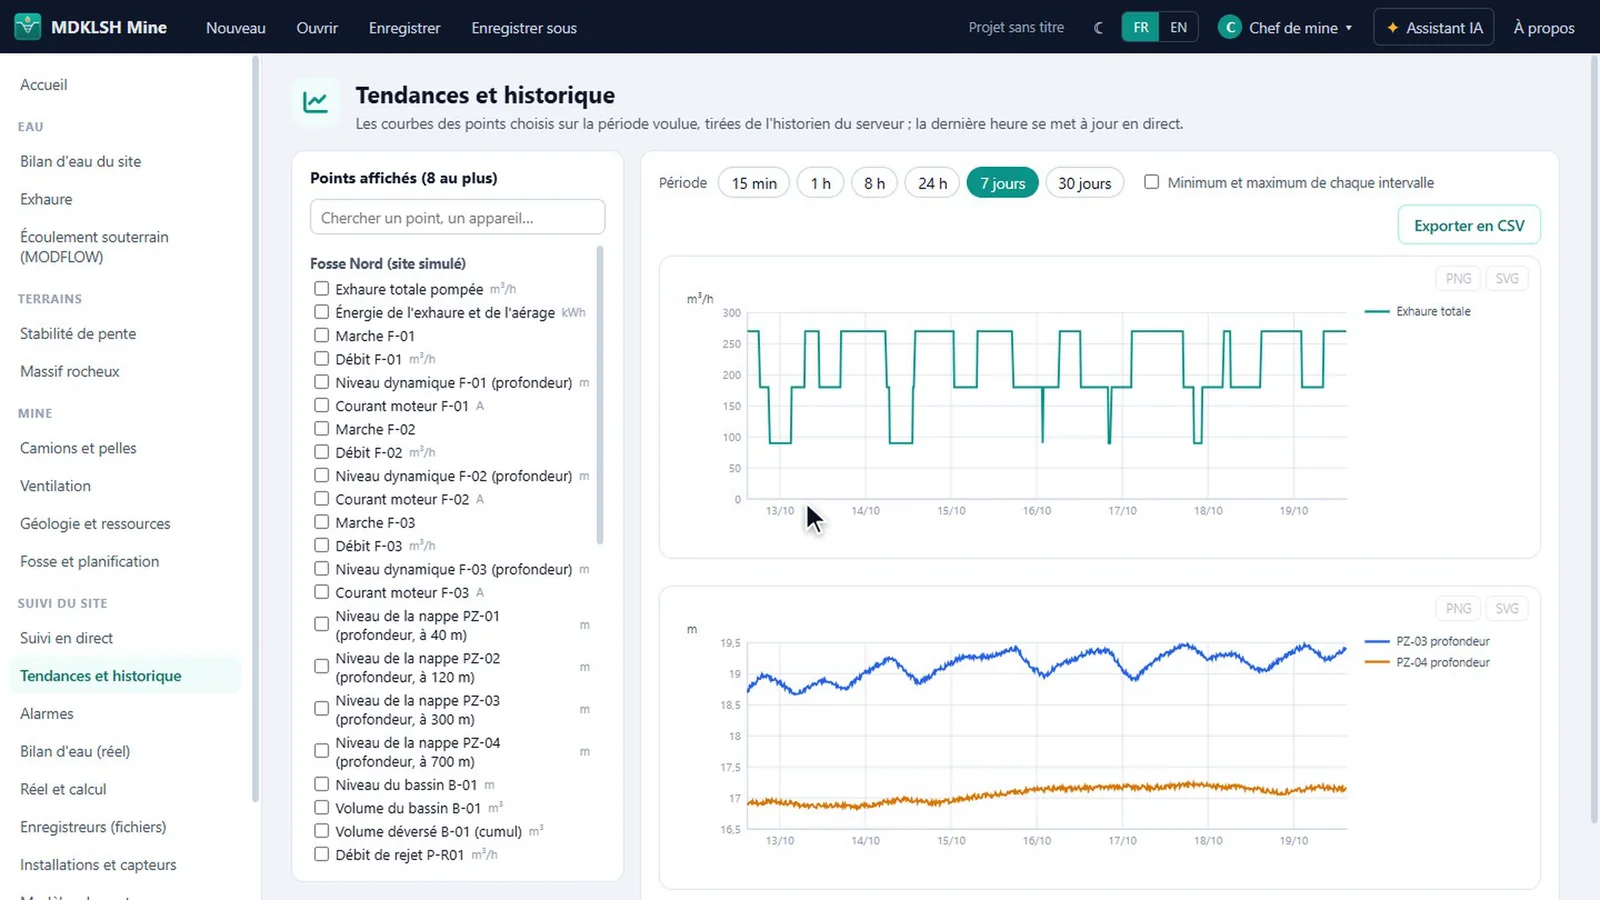Screen dimensions: 1600x900
Task: Select the 1 h period
Action: pos(821,183)
